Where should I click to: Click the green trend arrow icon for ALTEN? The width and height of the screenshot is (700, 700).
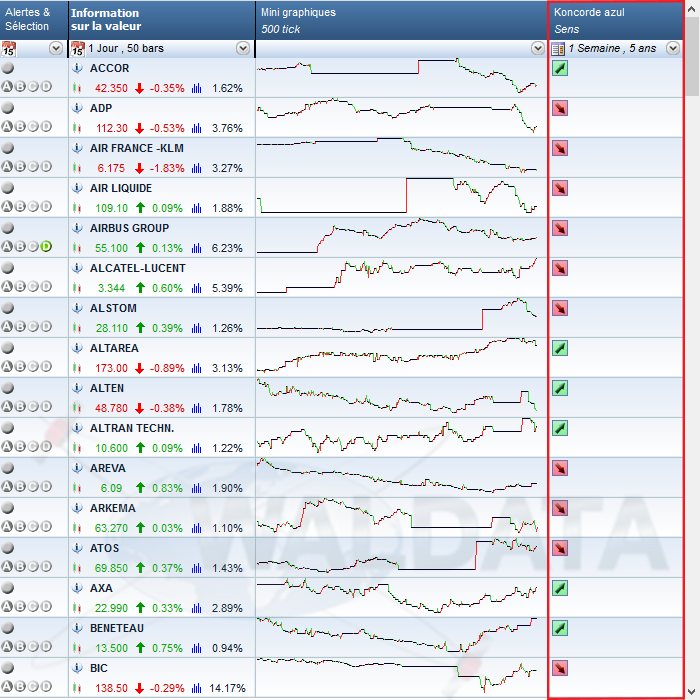[560, 388]
